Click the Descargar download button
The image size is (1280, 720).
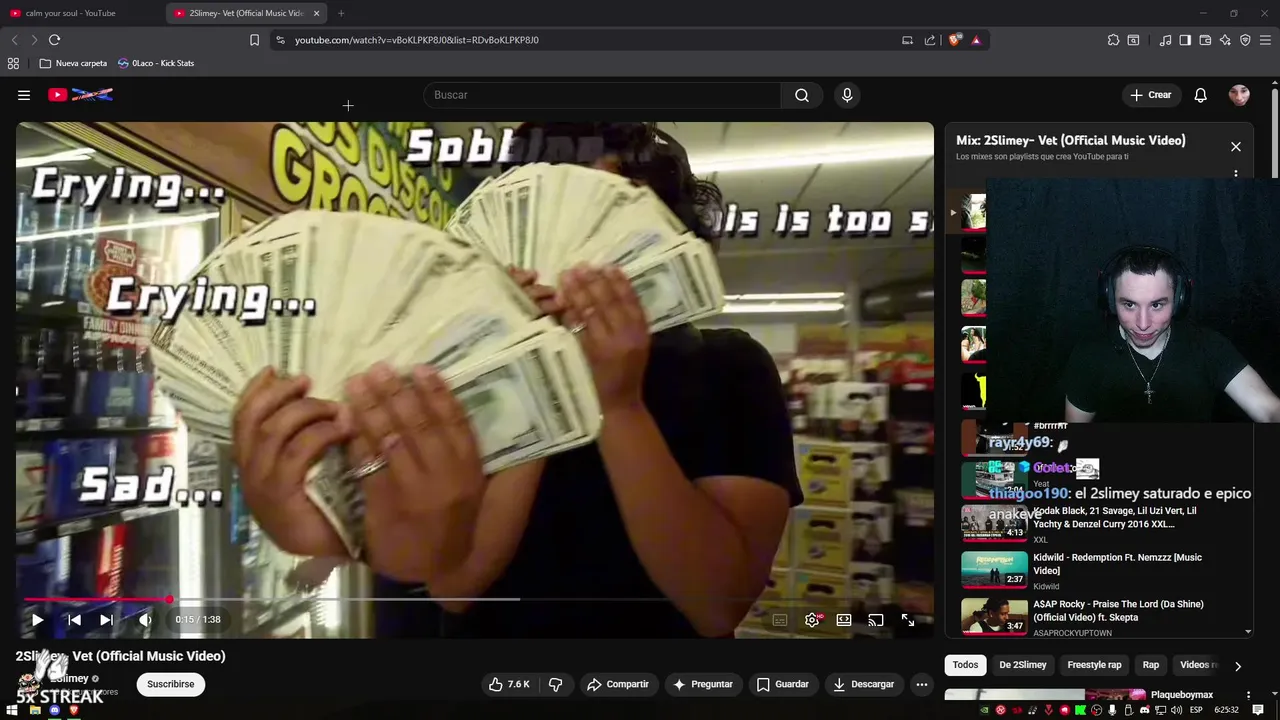pos(864,684)
